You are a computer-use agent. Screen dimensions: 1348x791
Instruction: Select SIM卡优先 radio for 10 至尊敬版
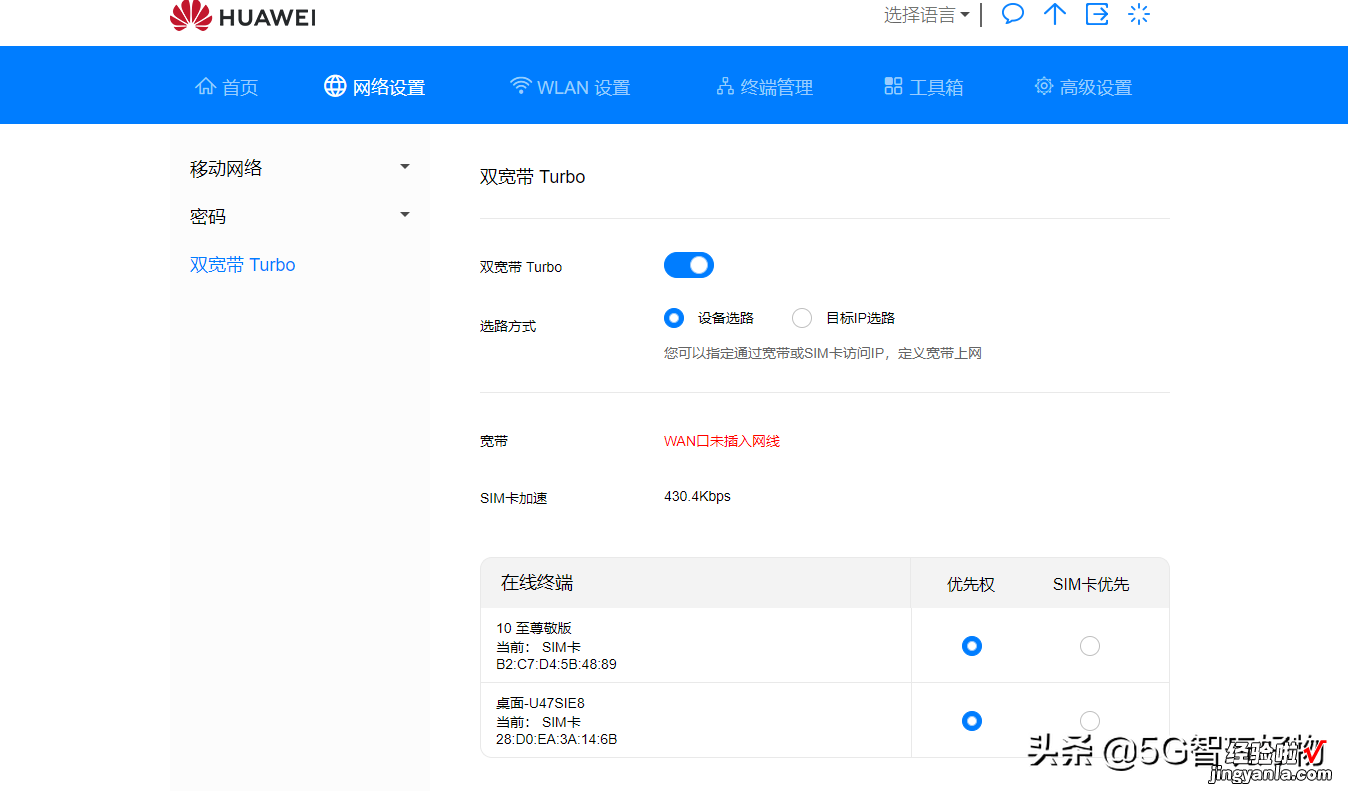pyautogui.click(x=1090, y=646)
